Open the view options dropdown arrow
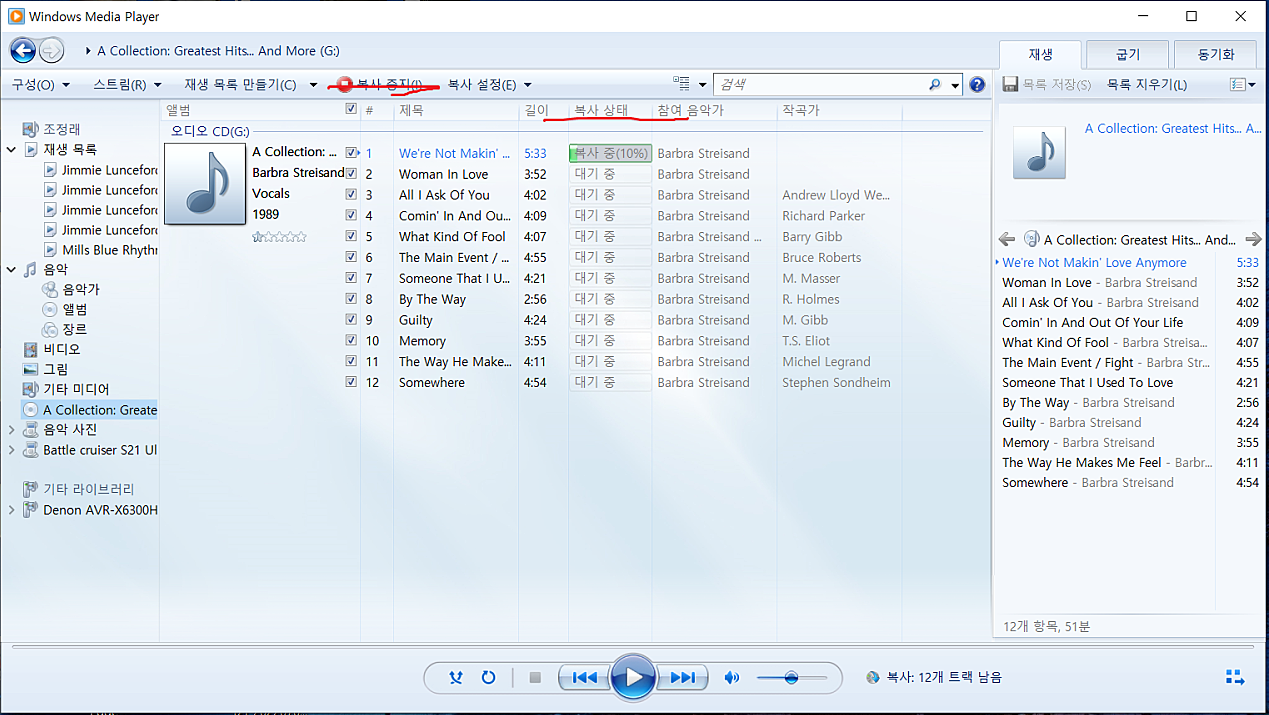The width and height of the screenshot is (1269, 715). click(x=703, y=85)
